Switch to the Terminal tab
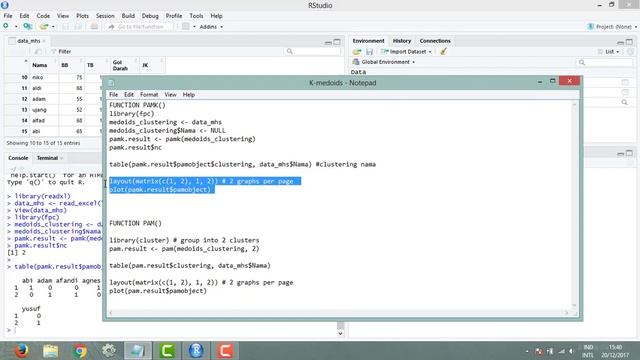The image size is (640, 360). pos(47,158)
